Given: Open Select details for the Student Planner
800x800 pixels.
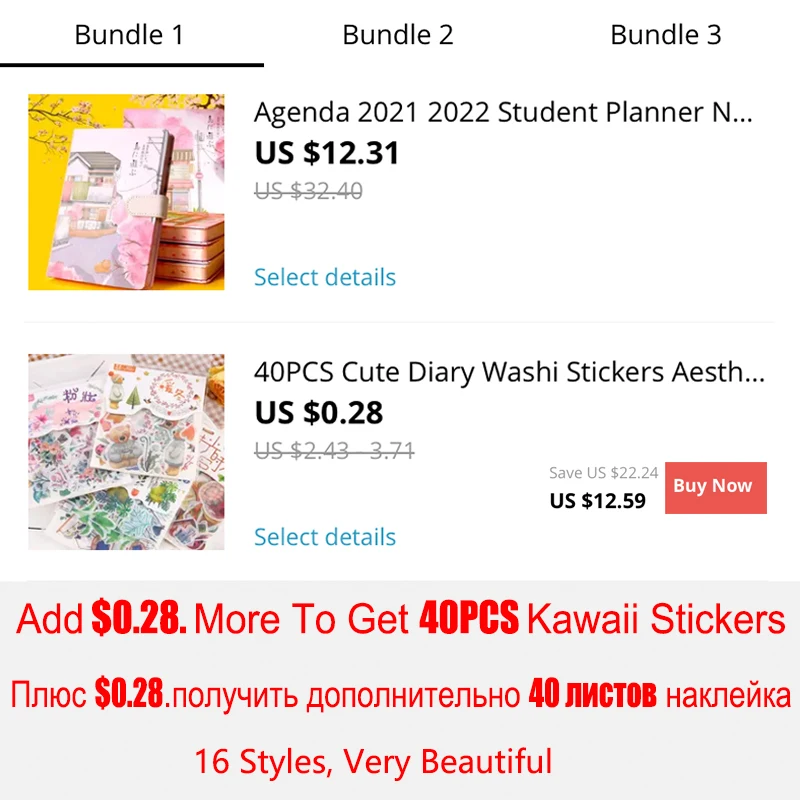Looking at the screenshot, I should [325, 277].
